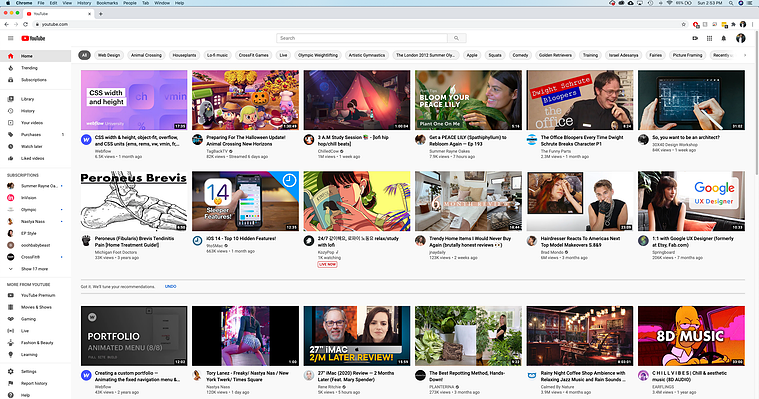759x399 pixels.
Task: Open the Webflow channel avatar under CSS video
Action: pyautogui.click(x=86, y=140)
